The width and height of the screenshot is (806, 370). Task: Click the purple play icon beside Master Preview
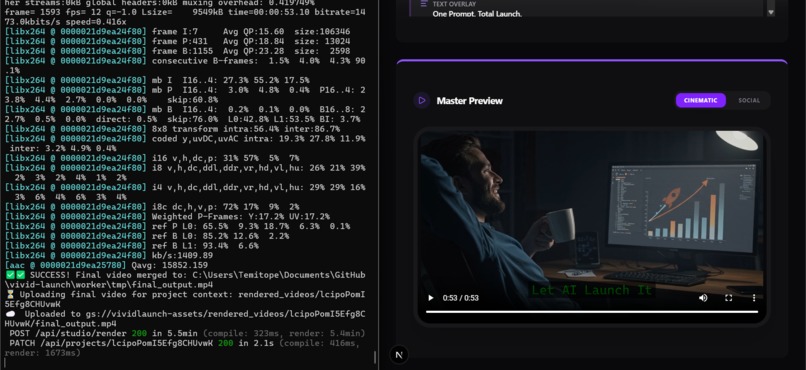point(422,100)
